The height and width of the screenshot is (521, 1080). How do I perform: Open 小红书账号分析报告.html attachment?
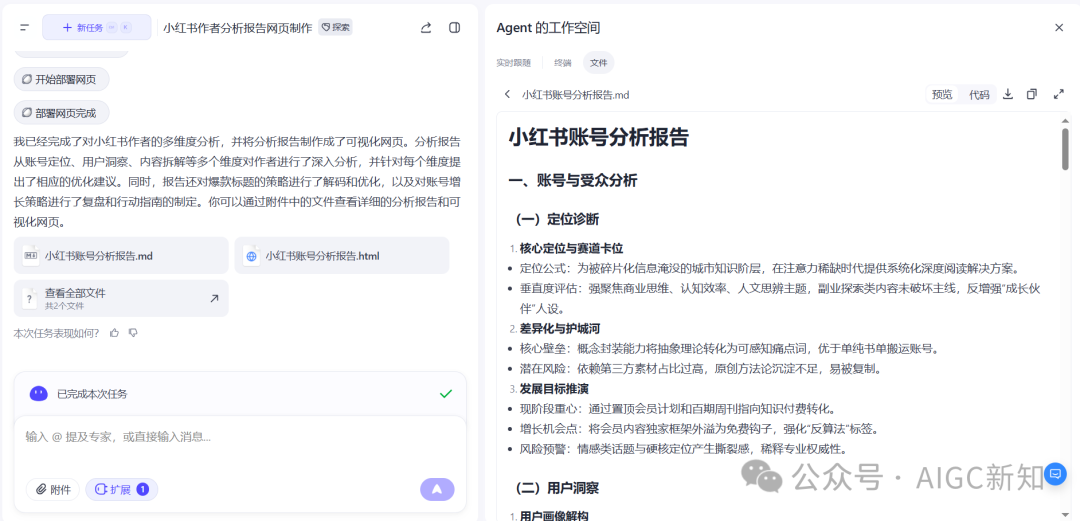pyautogui.click(x=342, y=256)
